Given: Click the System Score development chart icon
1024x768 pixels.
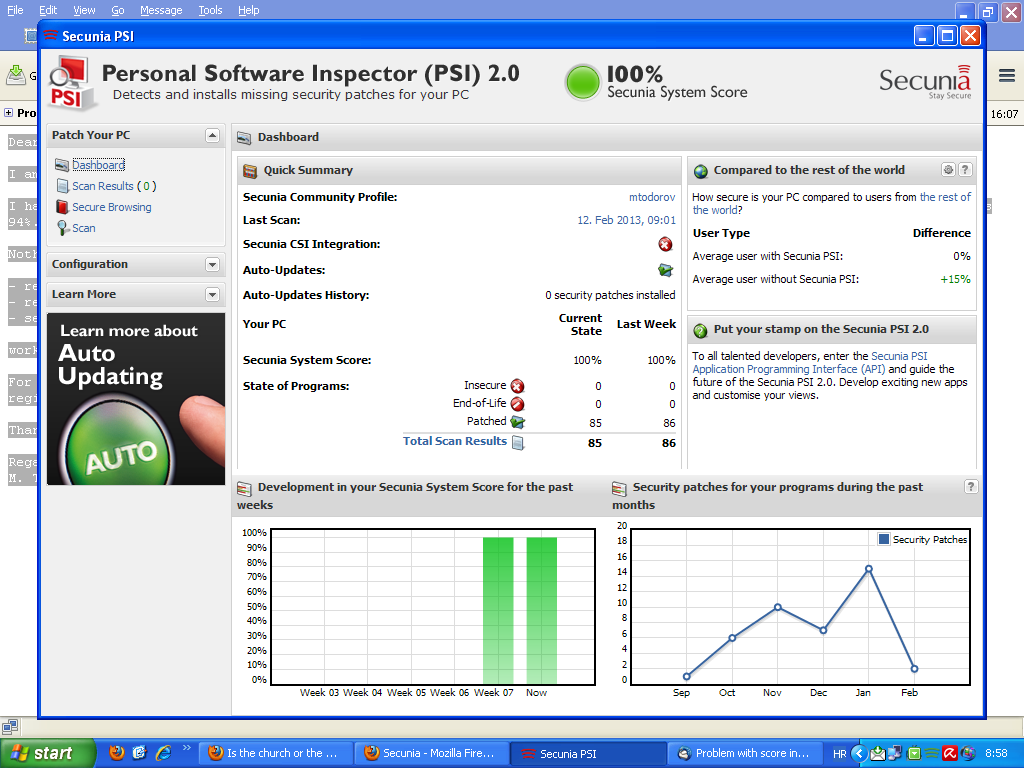Looking at the screenshot, I should pyautogui.click(x=244, y=488).
